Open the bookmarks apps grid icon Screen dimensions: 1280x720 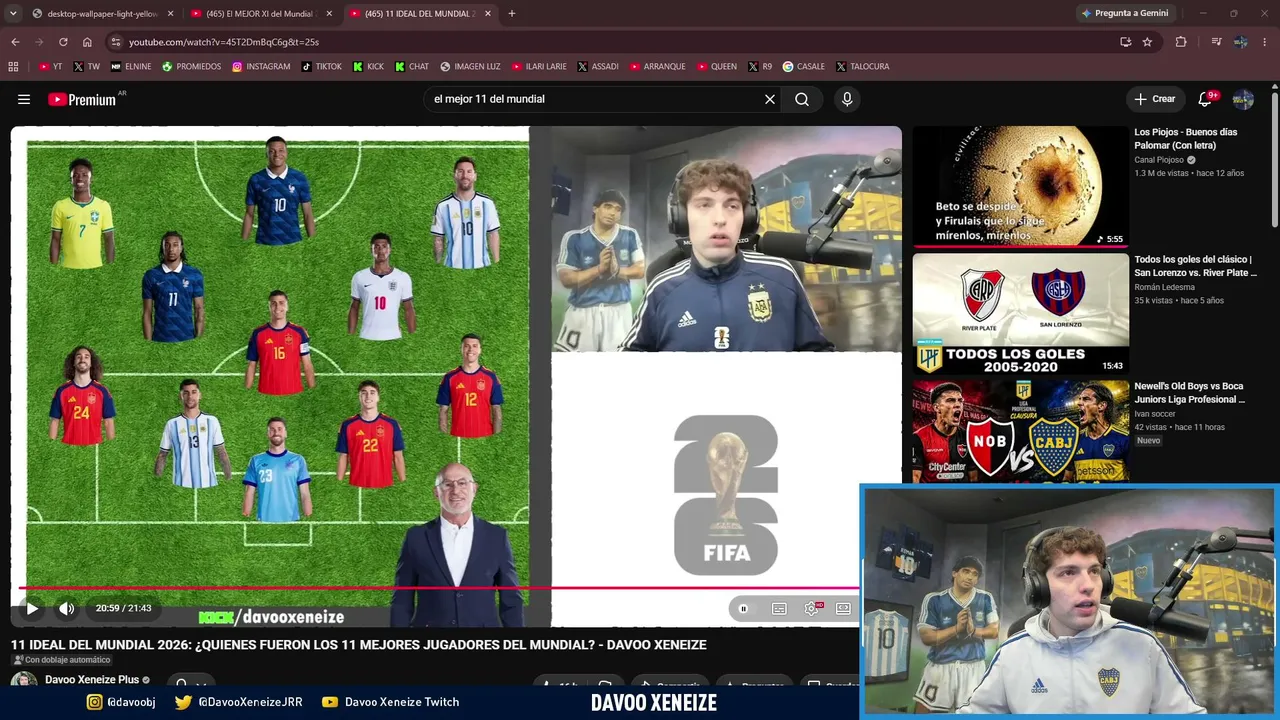tap(13, 67)
